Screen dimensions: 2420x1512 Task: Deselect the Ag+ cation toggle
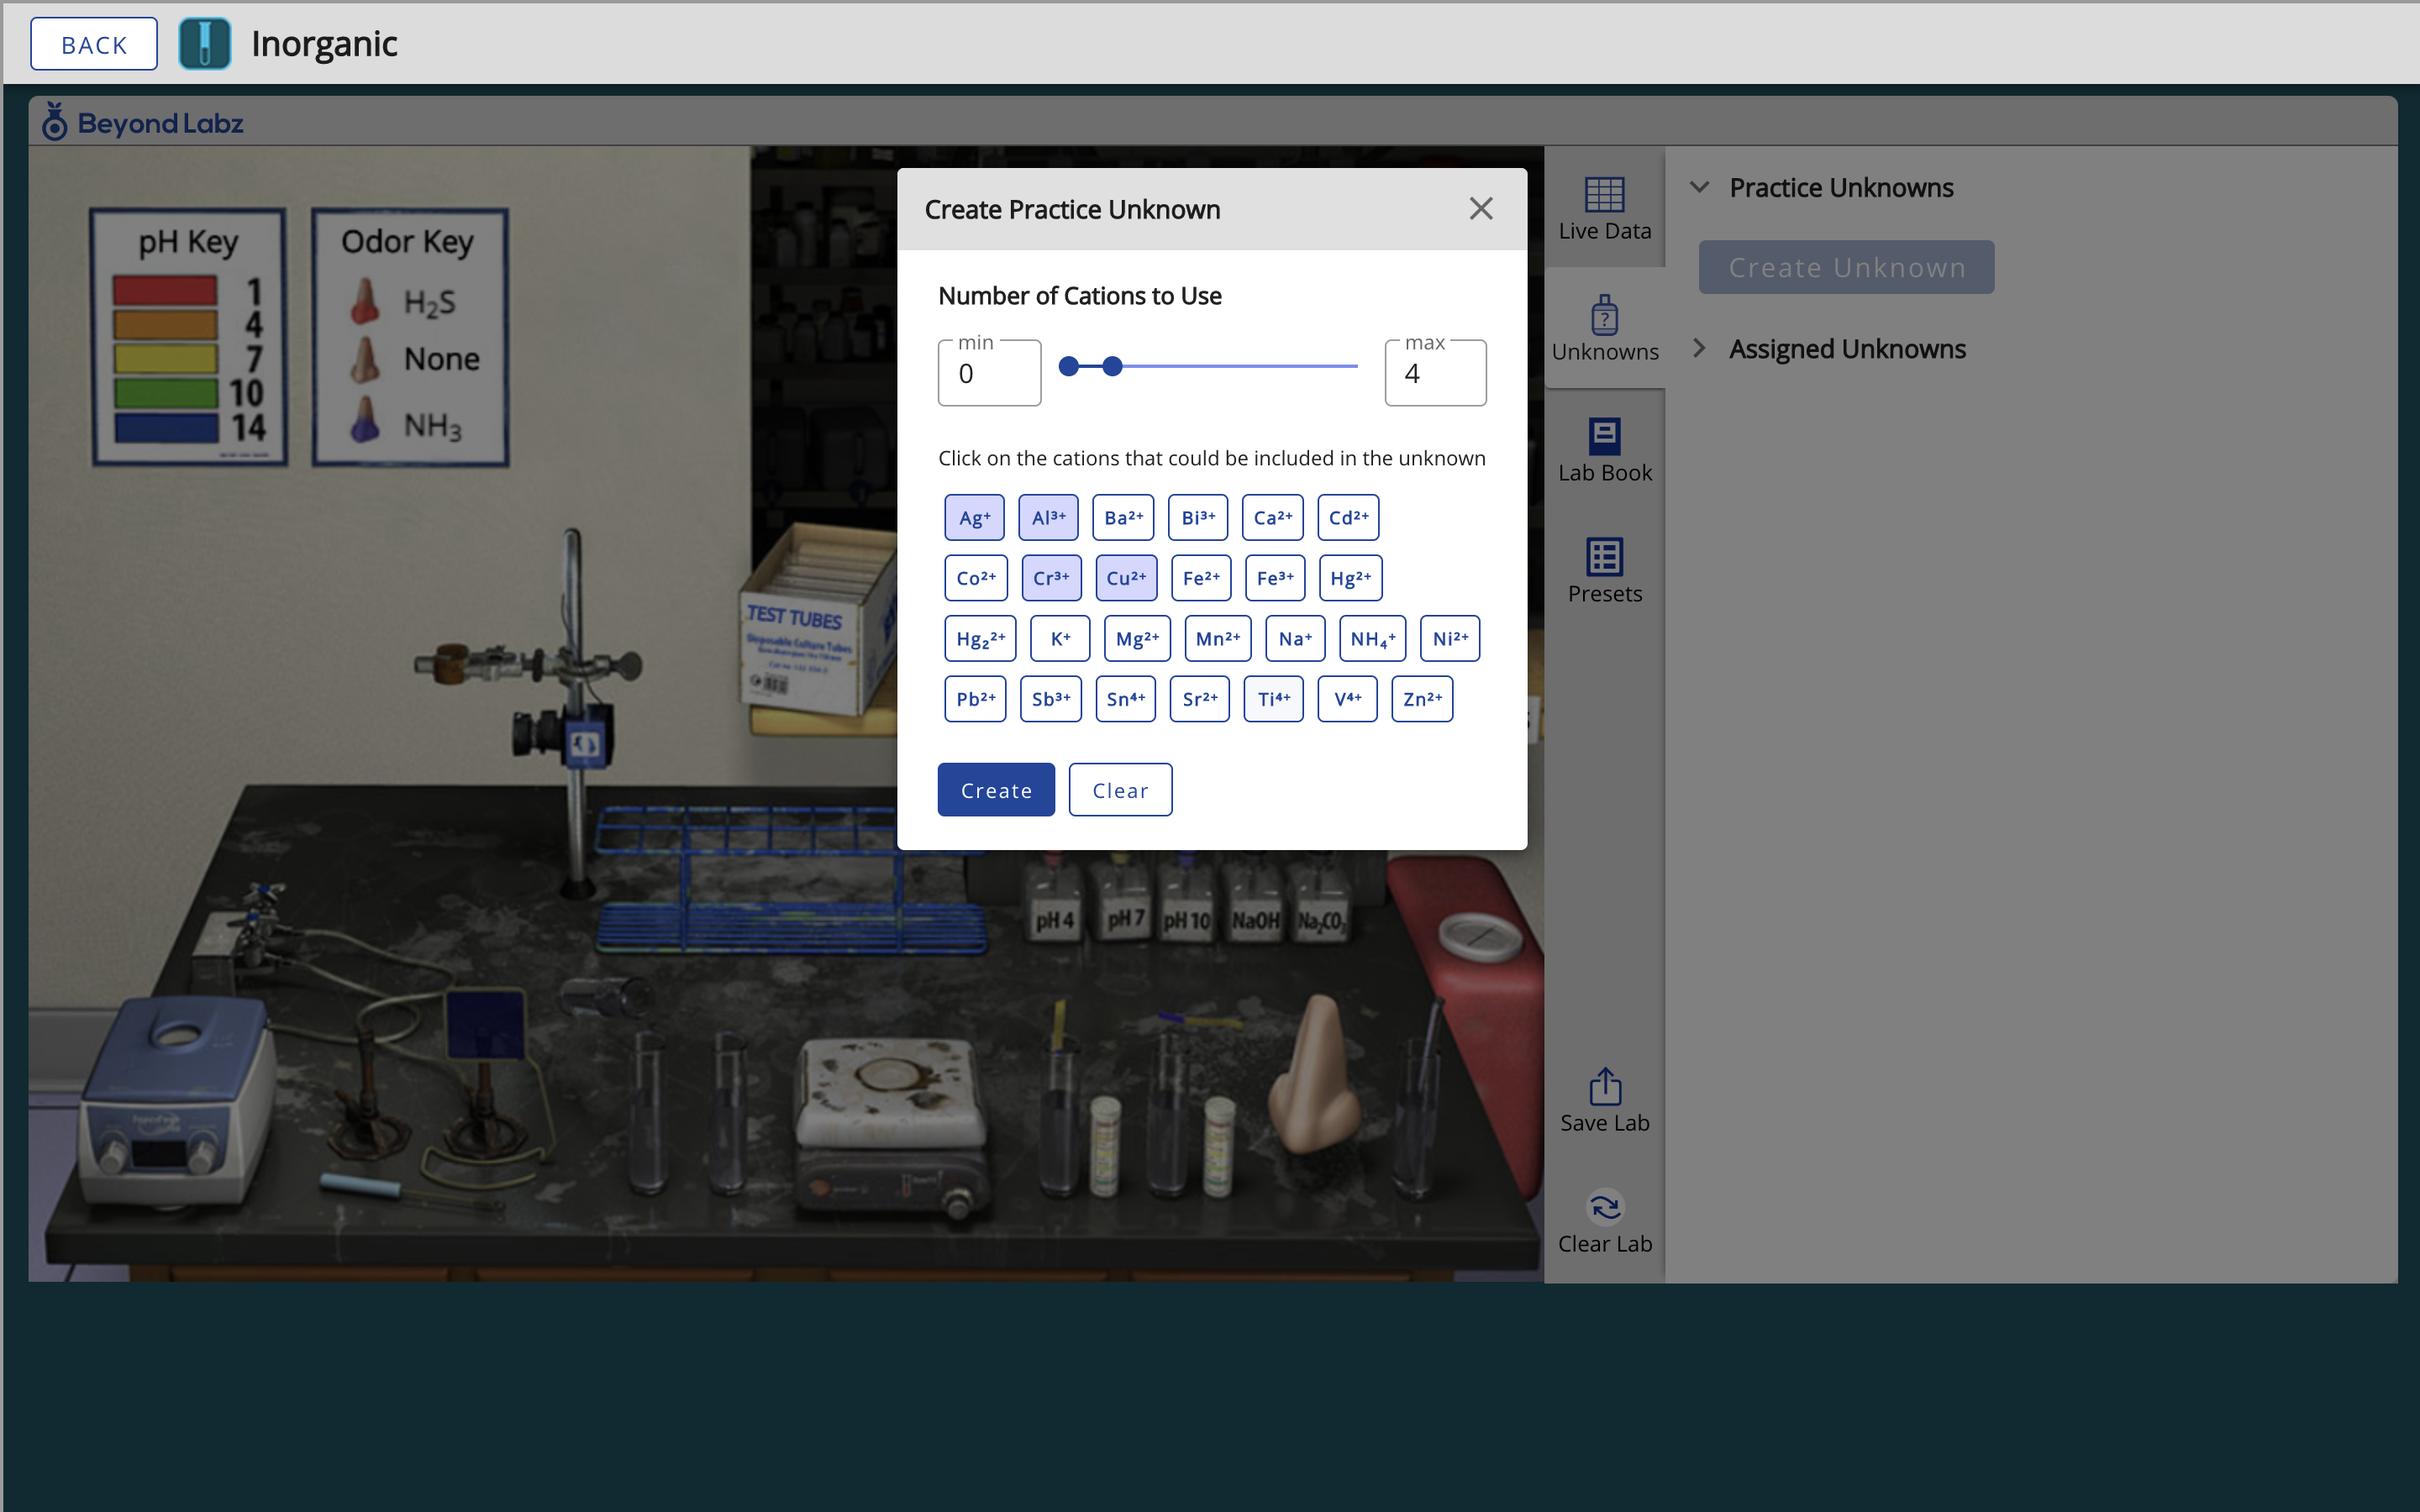pos(973,517)
